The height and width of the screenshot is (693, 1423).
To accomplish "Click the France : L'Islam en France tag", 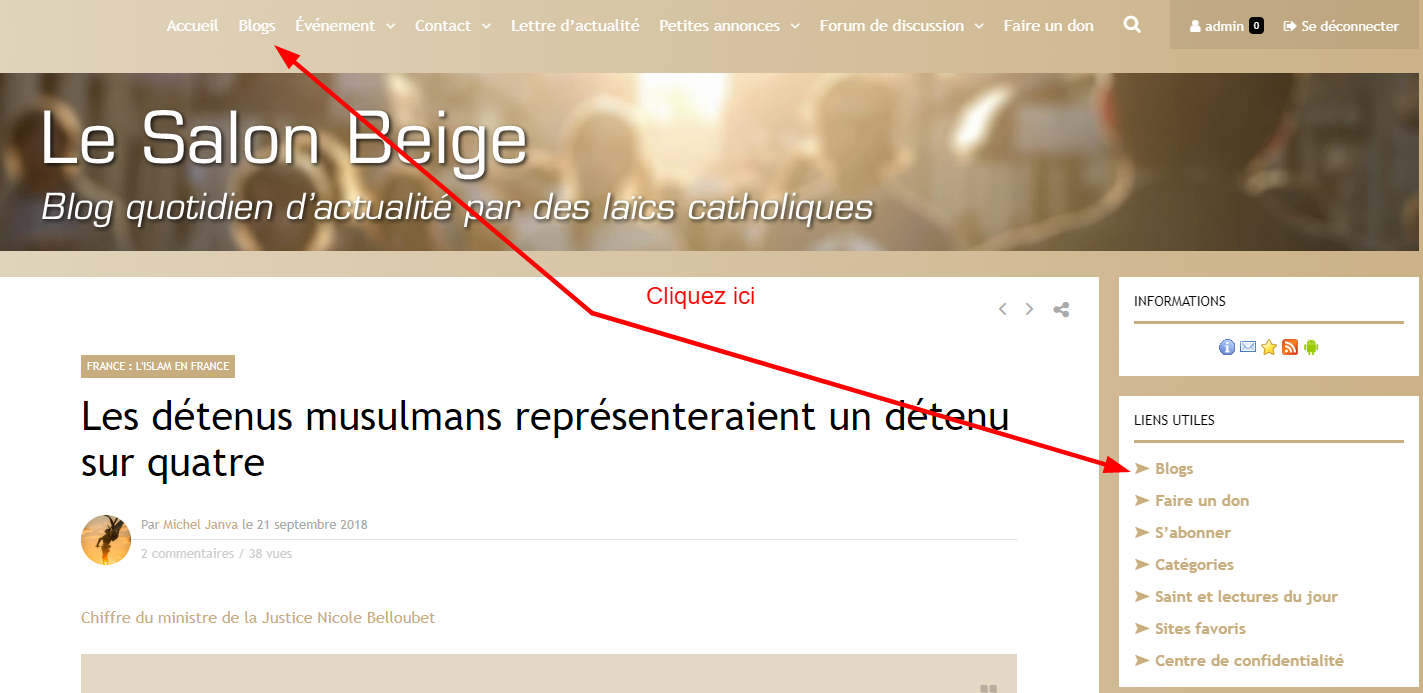I will 158,367.
